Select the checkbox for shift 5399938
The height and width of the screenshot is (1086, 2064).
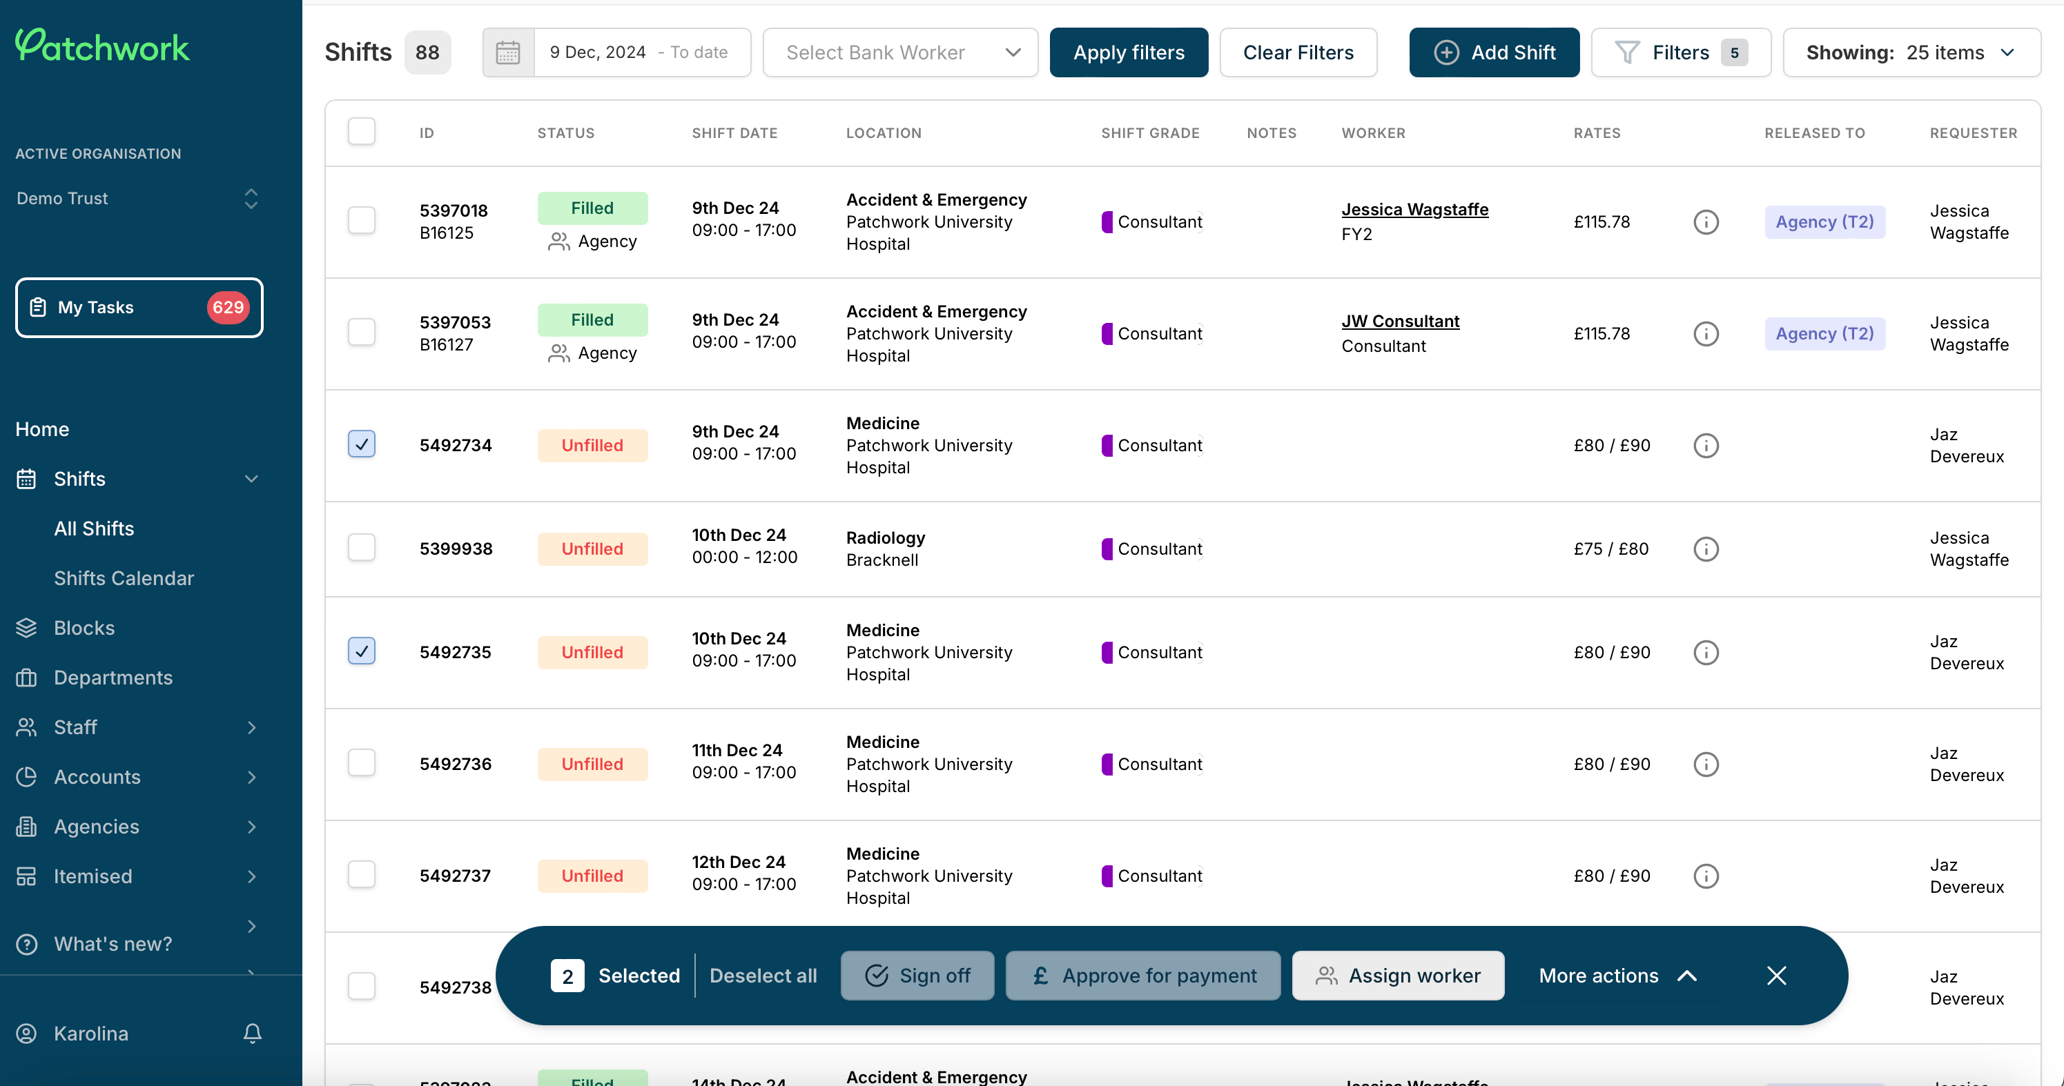click(361, 547)
